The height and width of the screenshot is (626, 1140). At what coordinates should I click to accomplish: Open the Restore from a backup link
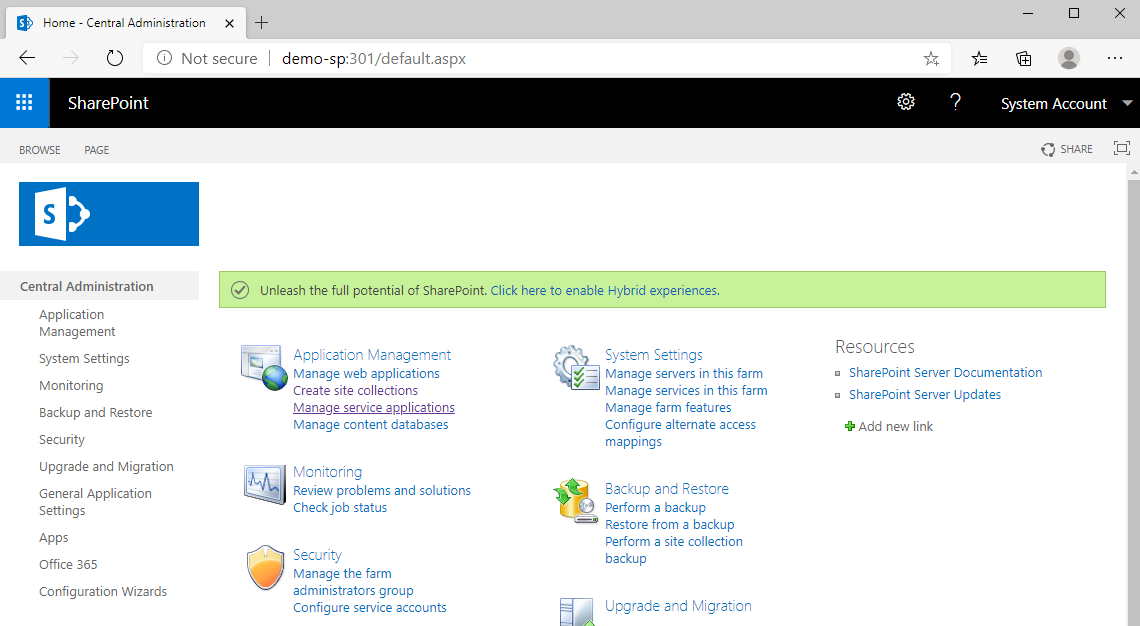click(670, 524)
